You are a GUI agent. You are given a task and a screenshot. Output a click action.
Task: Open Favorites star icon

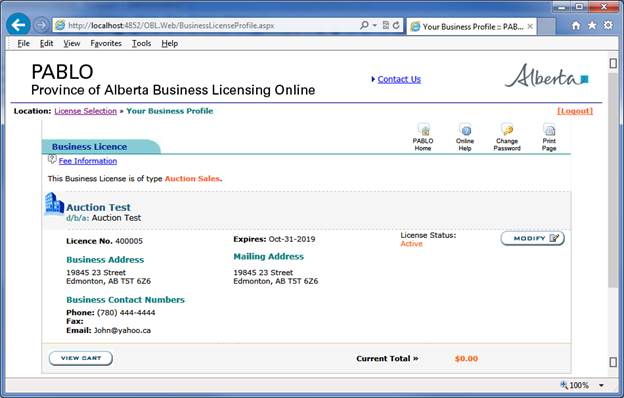[592, 25]
